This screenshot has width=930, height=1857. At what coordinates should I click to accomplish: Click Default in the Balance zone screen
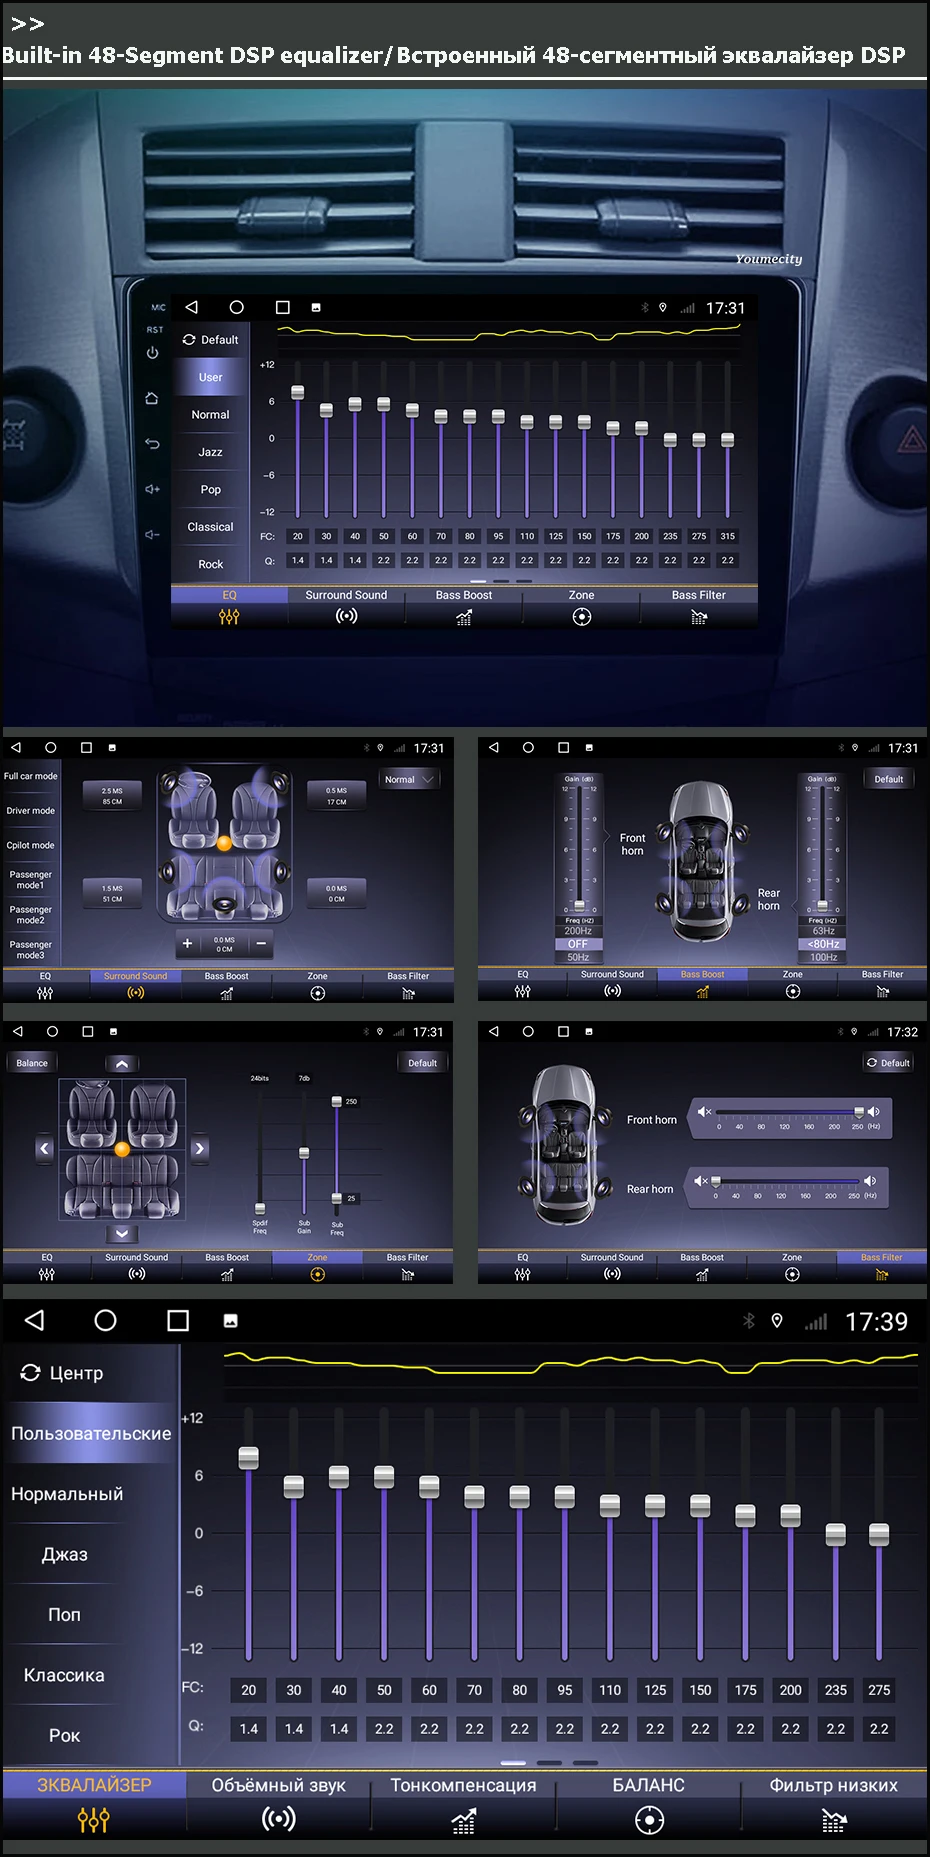[423, 1063]
